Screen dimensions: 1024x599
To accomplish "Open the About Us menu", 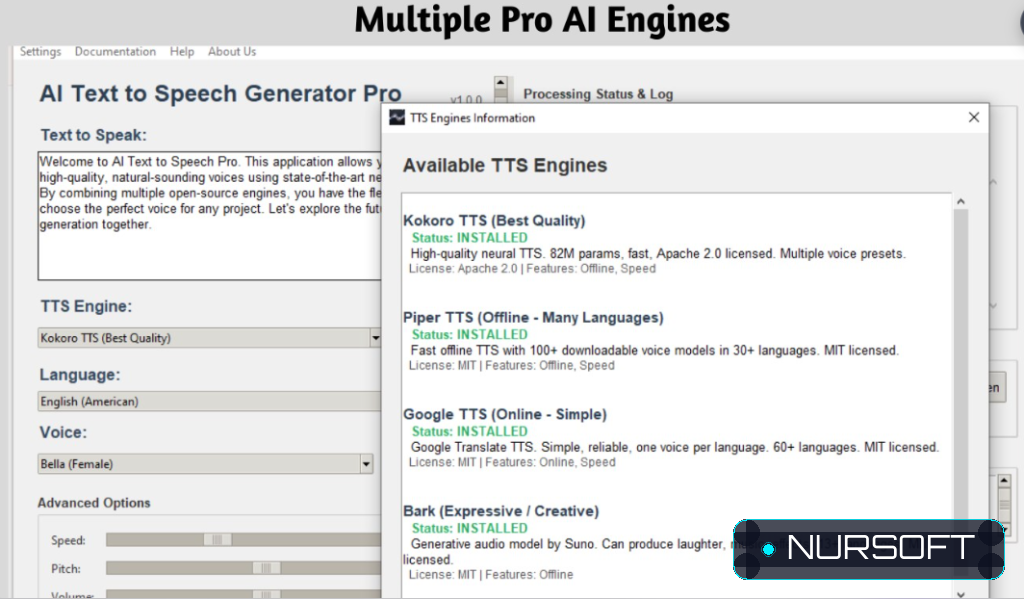I will pos(232,52).
